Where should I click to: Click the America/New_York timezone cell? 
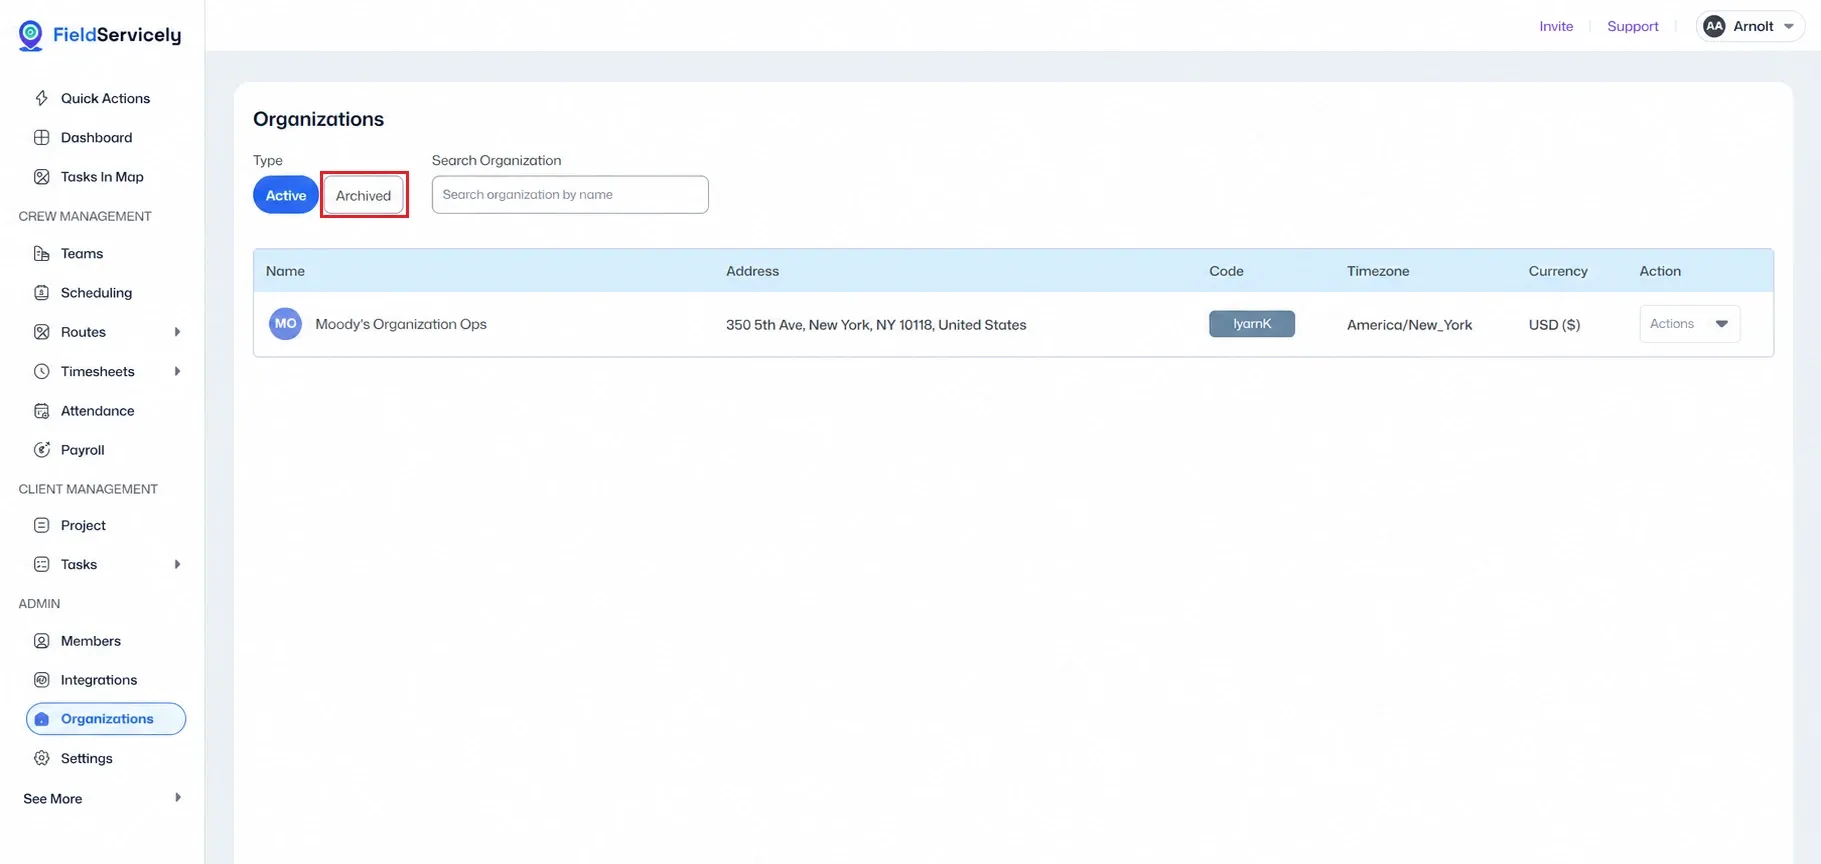1409,325
